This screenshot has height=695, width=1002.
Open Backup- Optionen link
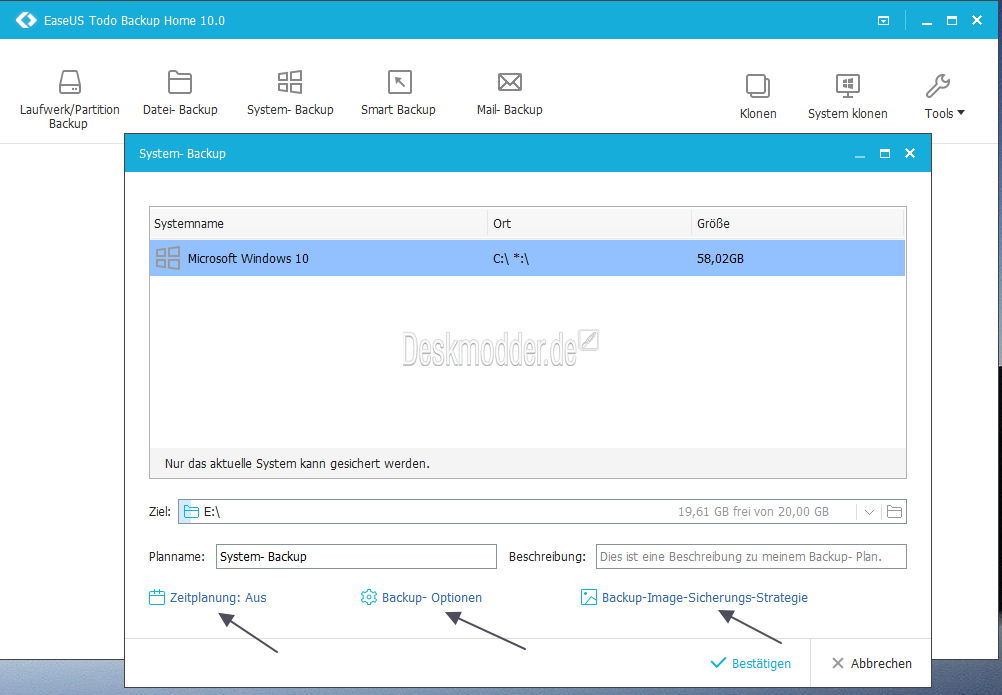(x=432, y=598)
